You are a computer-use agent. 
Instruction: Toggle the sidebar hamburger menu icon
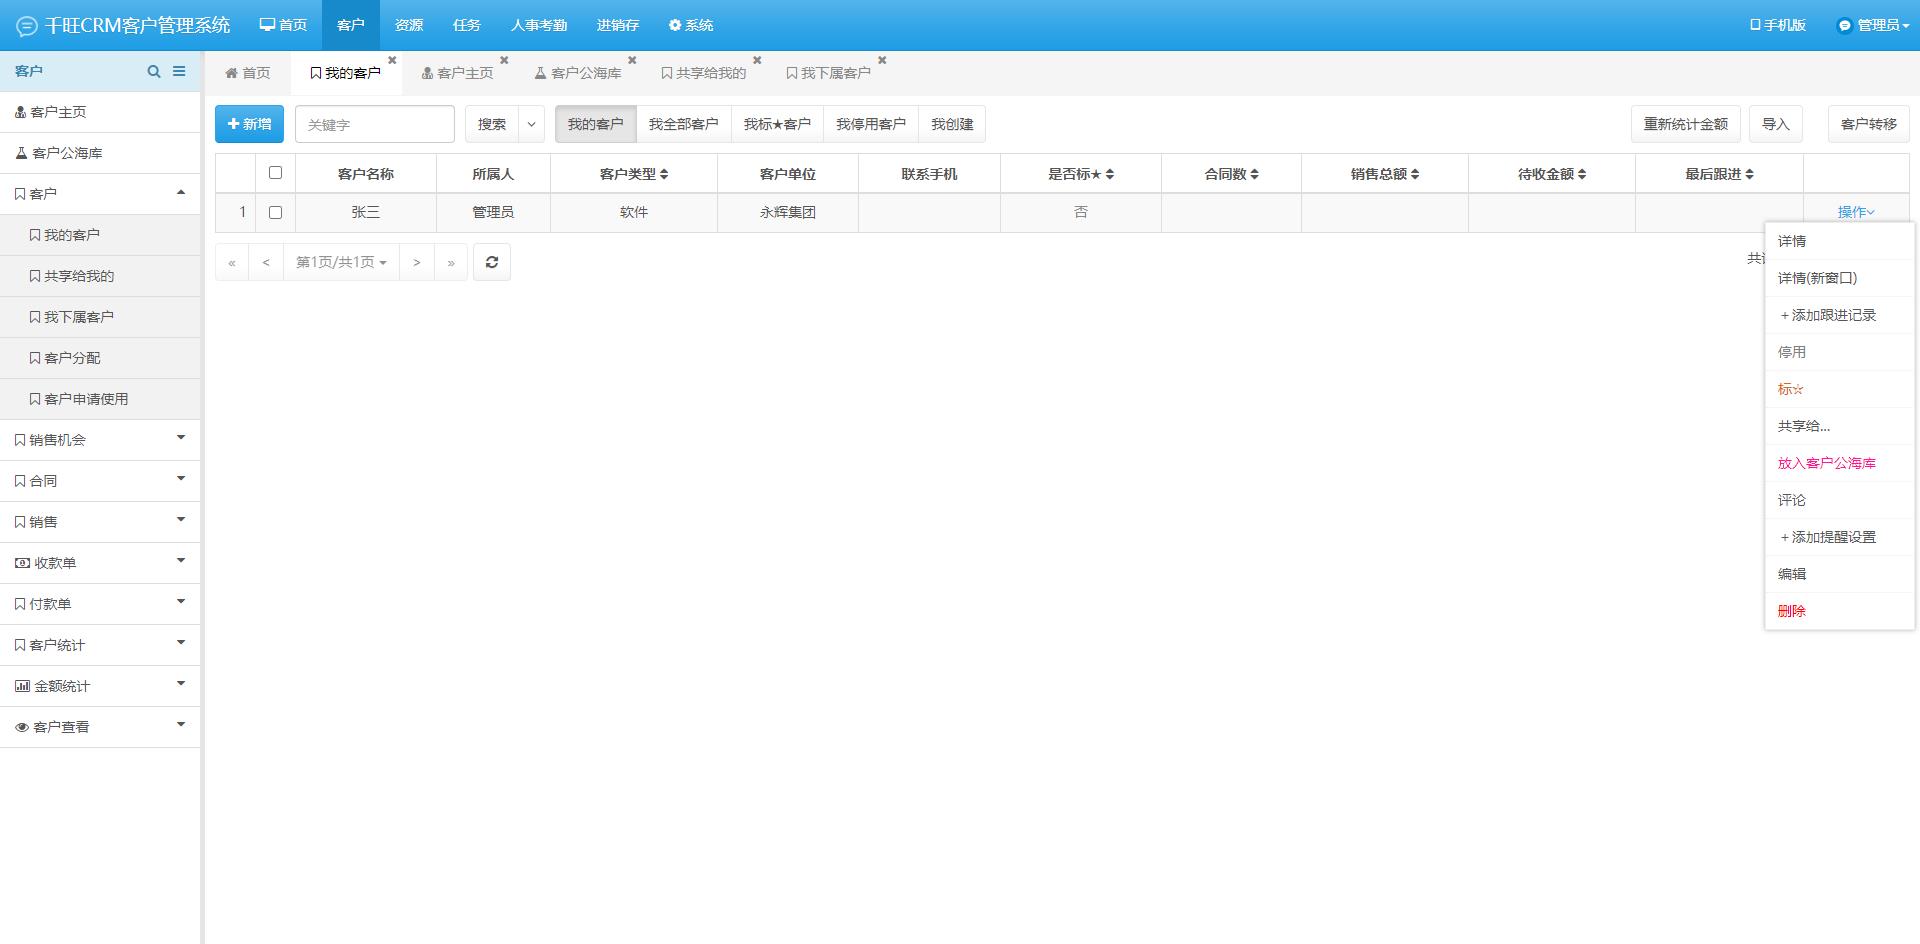click(x=179, y=71)
